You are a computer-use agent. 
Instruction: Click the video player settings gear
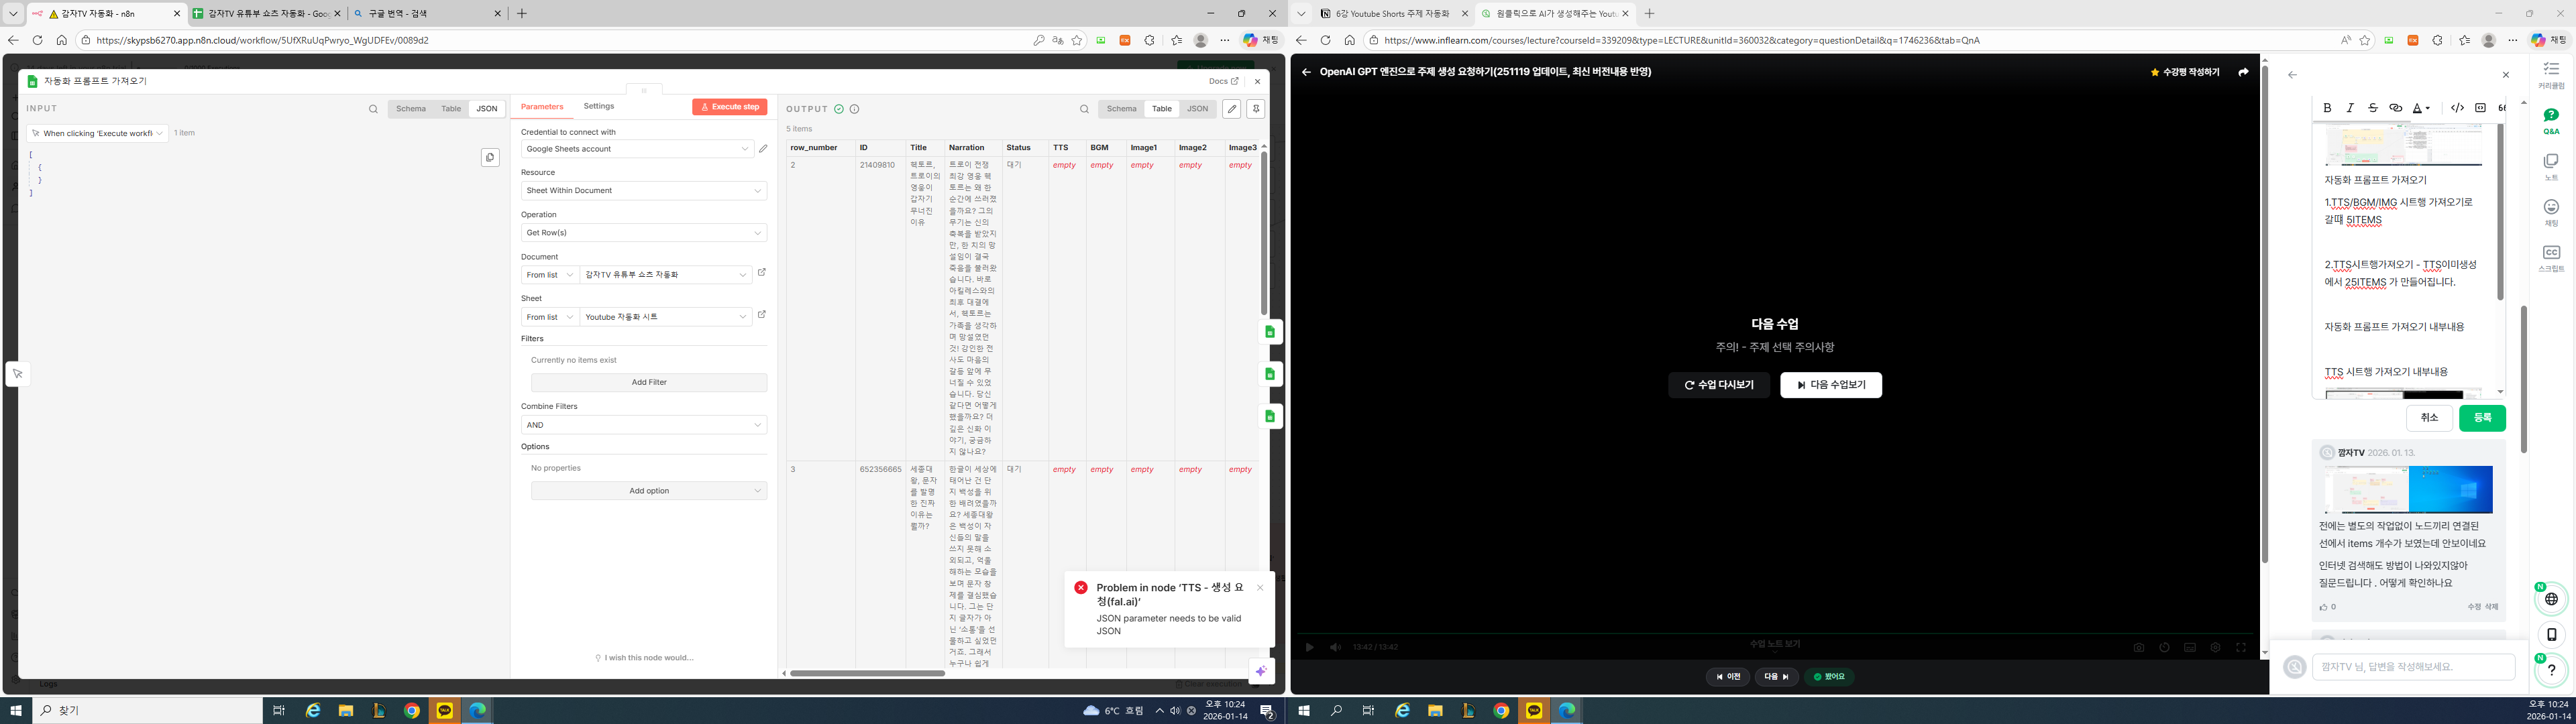[x=2215, y=647]
